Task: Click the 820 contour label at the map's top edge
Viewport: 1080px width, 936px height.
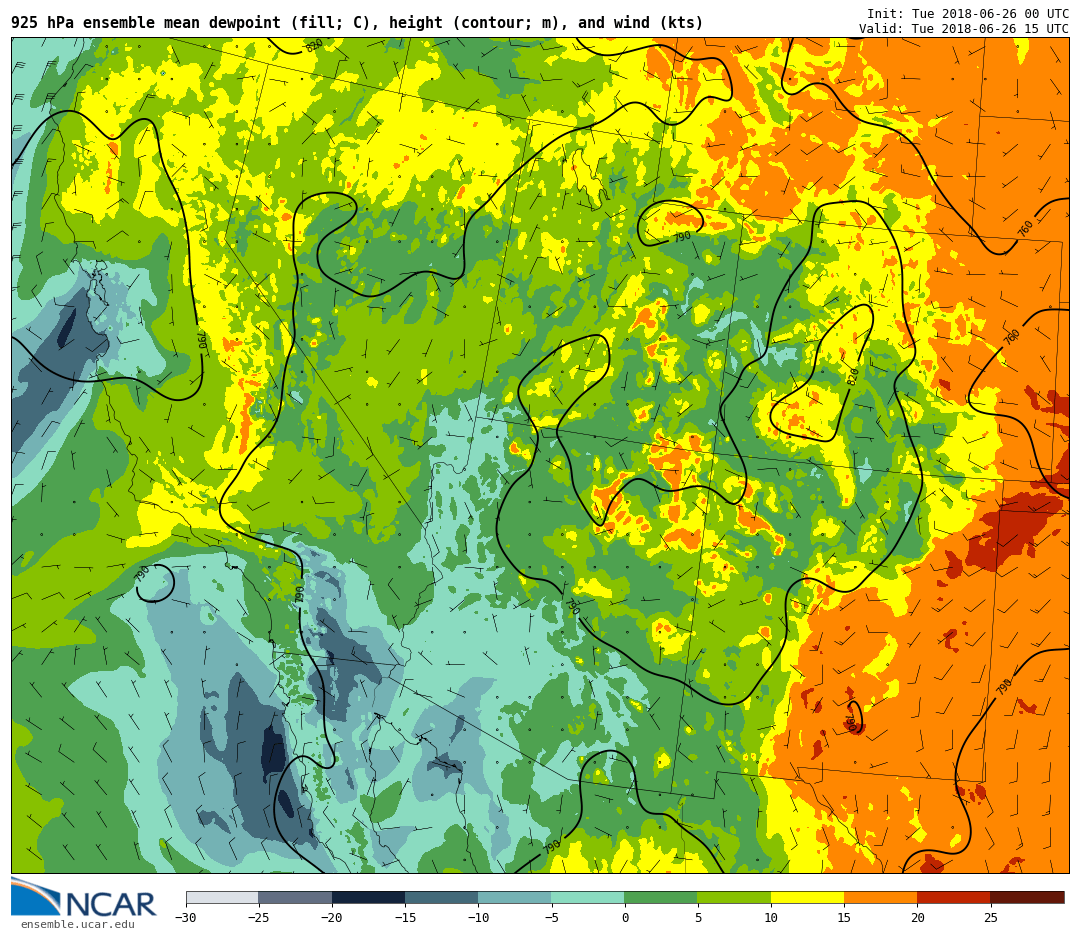Action: [x=314, y=45]
